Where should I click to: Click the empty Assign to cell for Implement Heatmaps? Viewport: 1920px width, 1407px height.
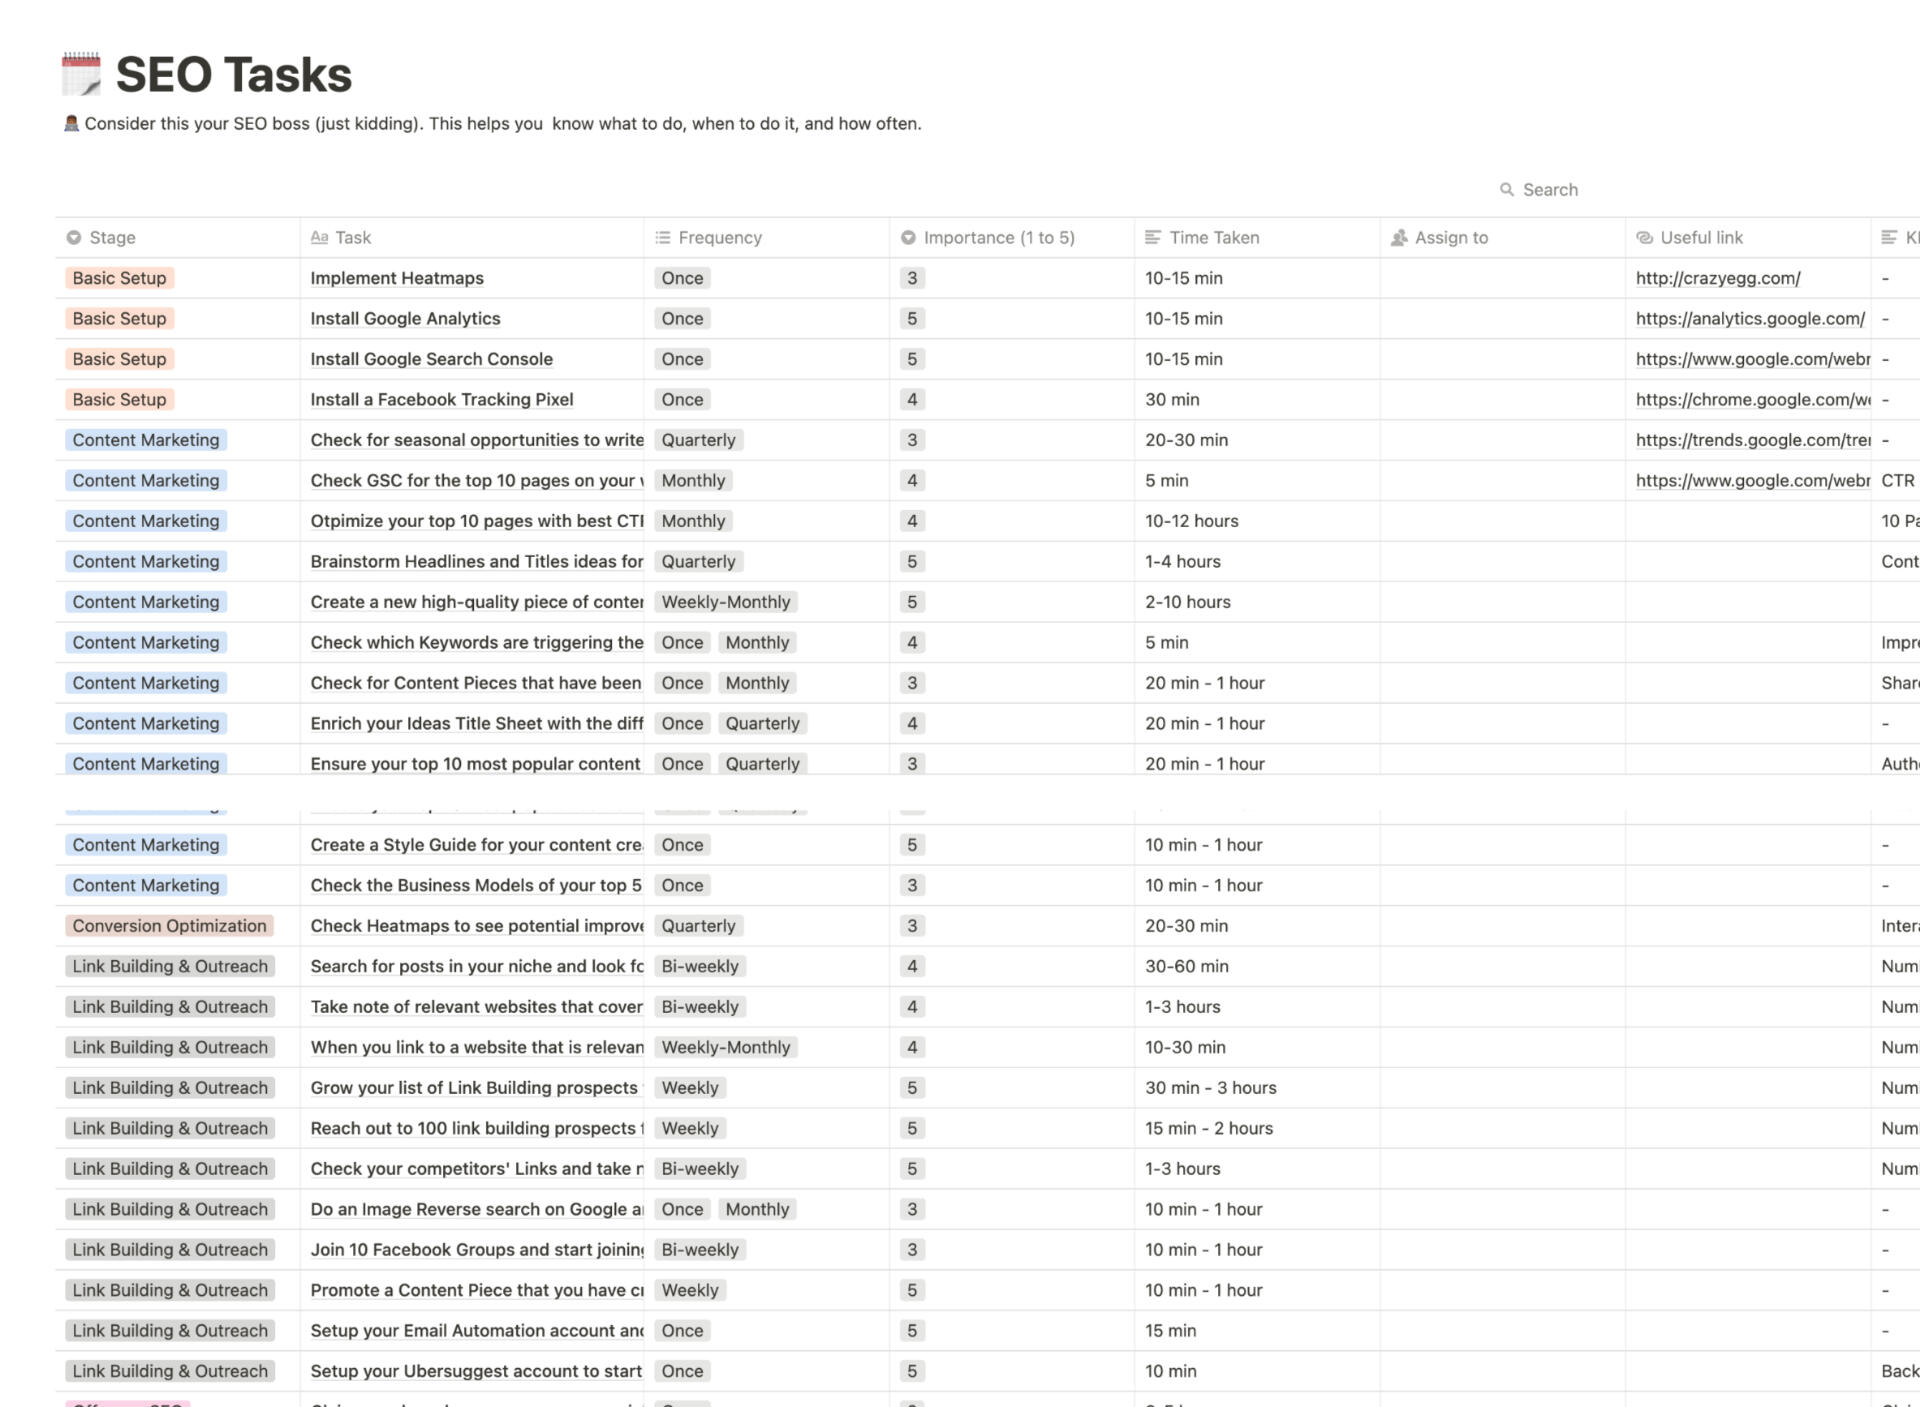pyautogui.click(x=1500, y=278)
